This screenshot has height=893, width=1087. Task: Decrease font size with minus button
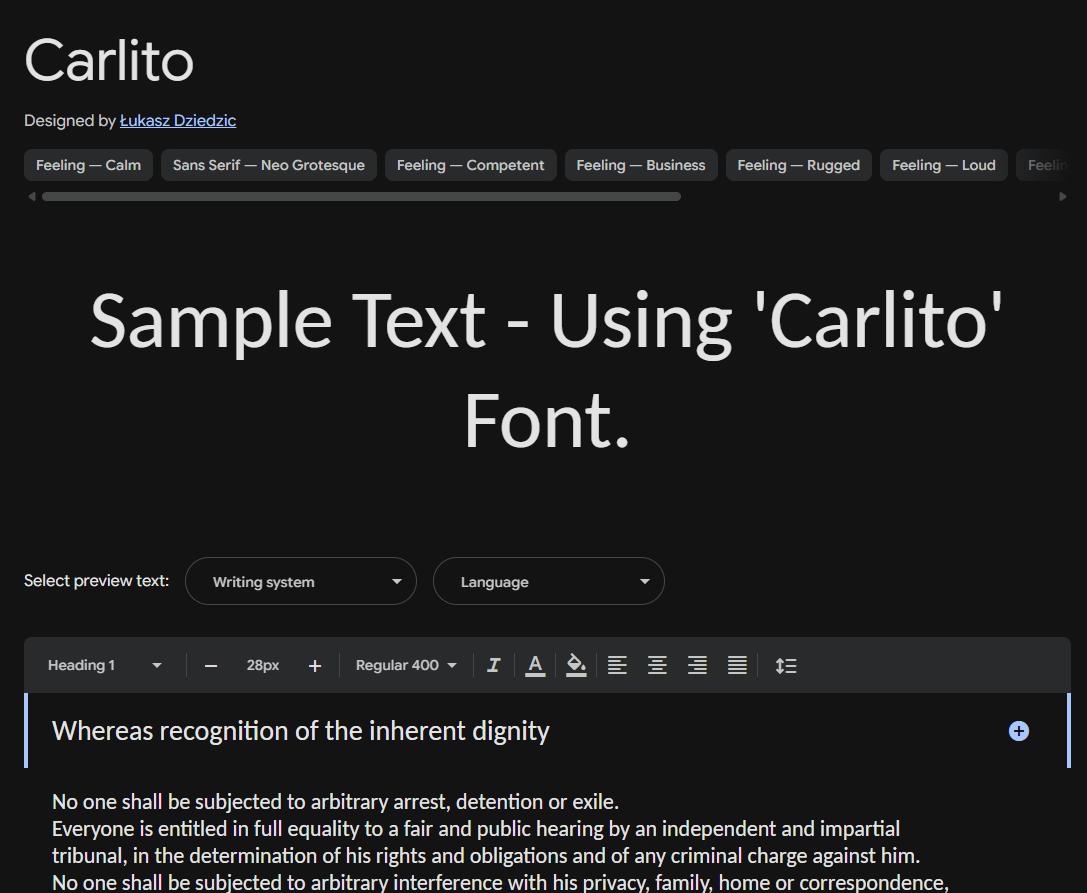[211, 666]
